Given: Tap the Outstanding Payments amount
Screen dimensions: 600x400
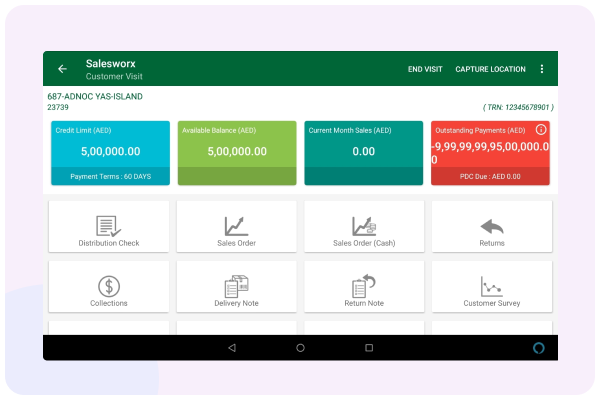Looking at the screenshot, I should (491, 152).
